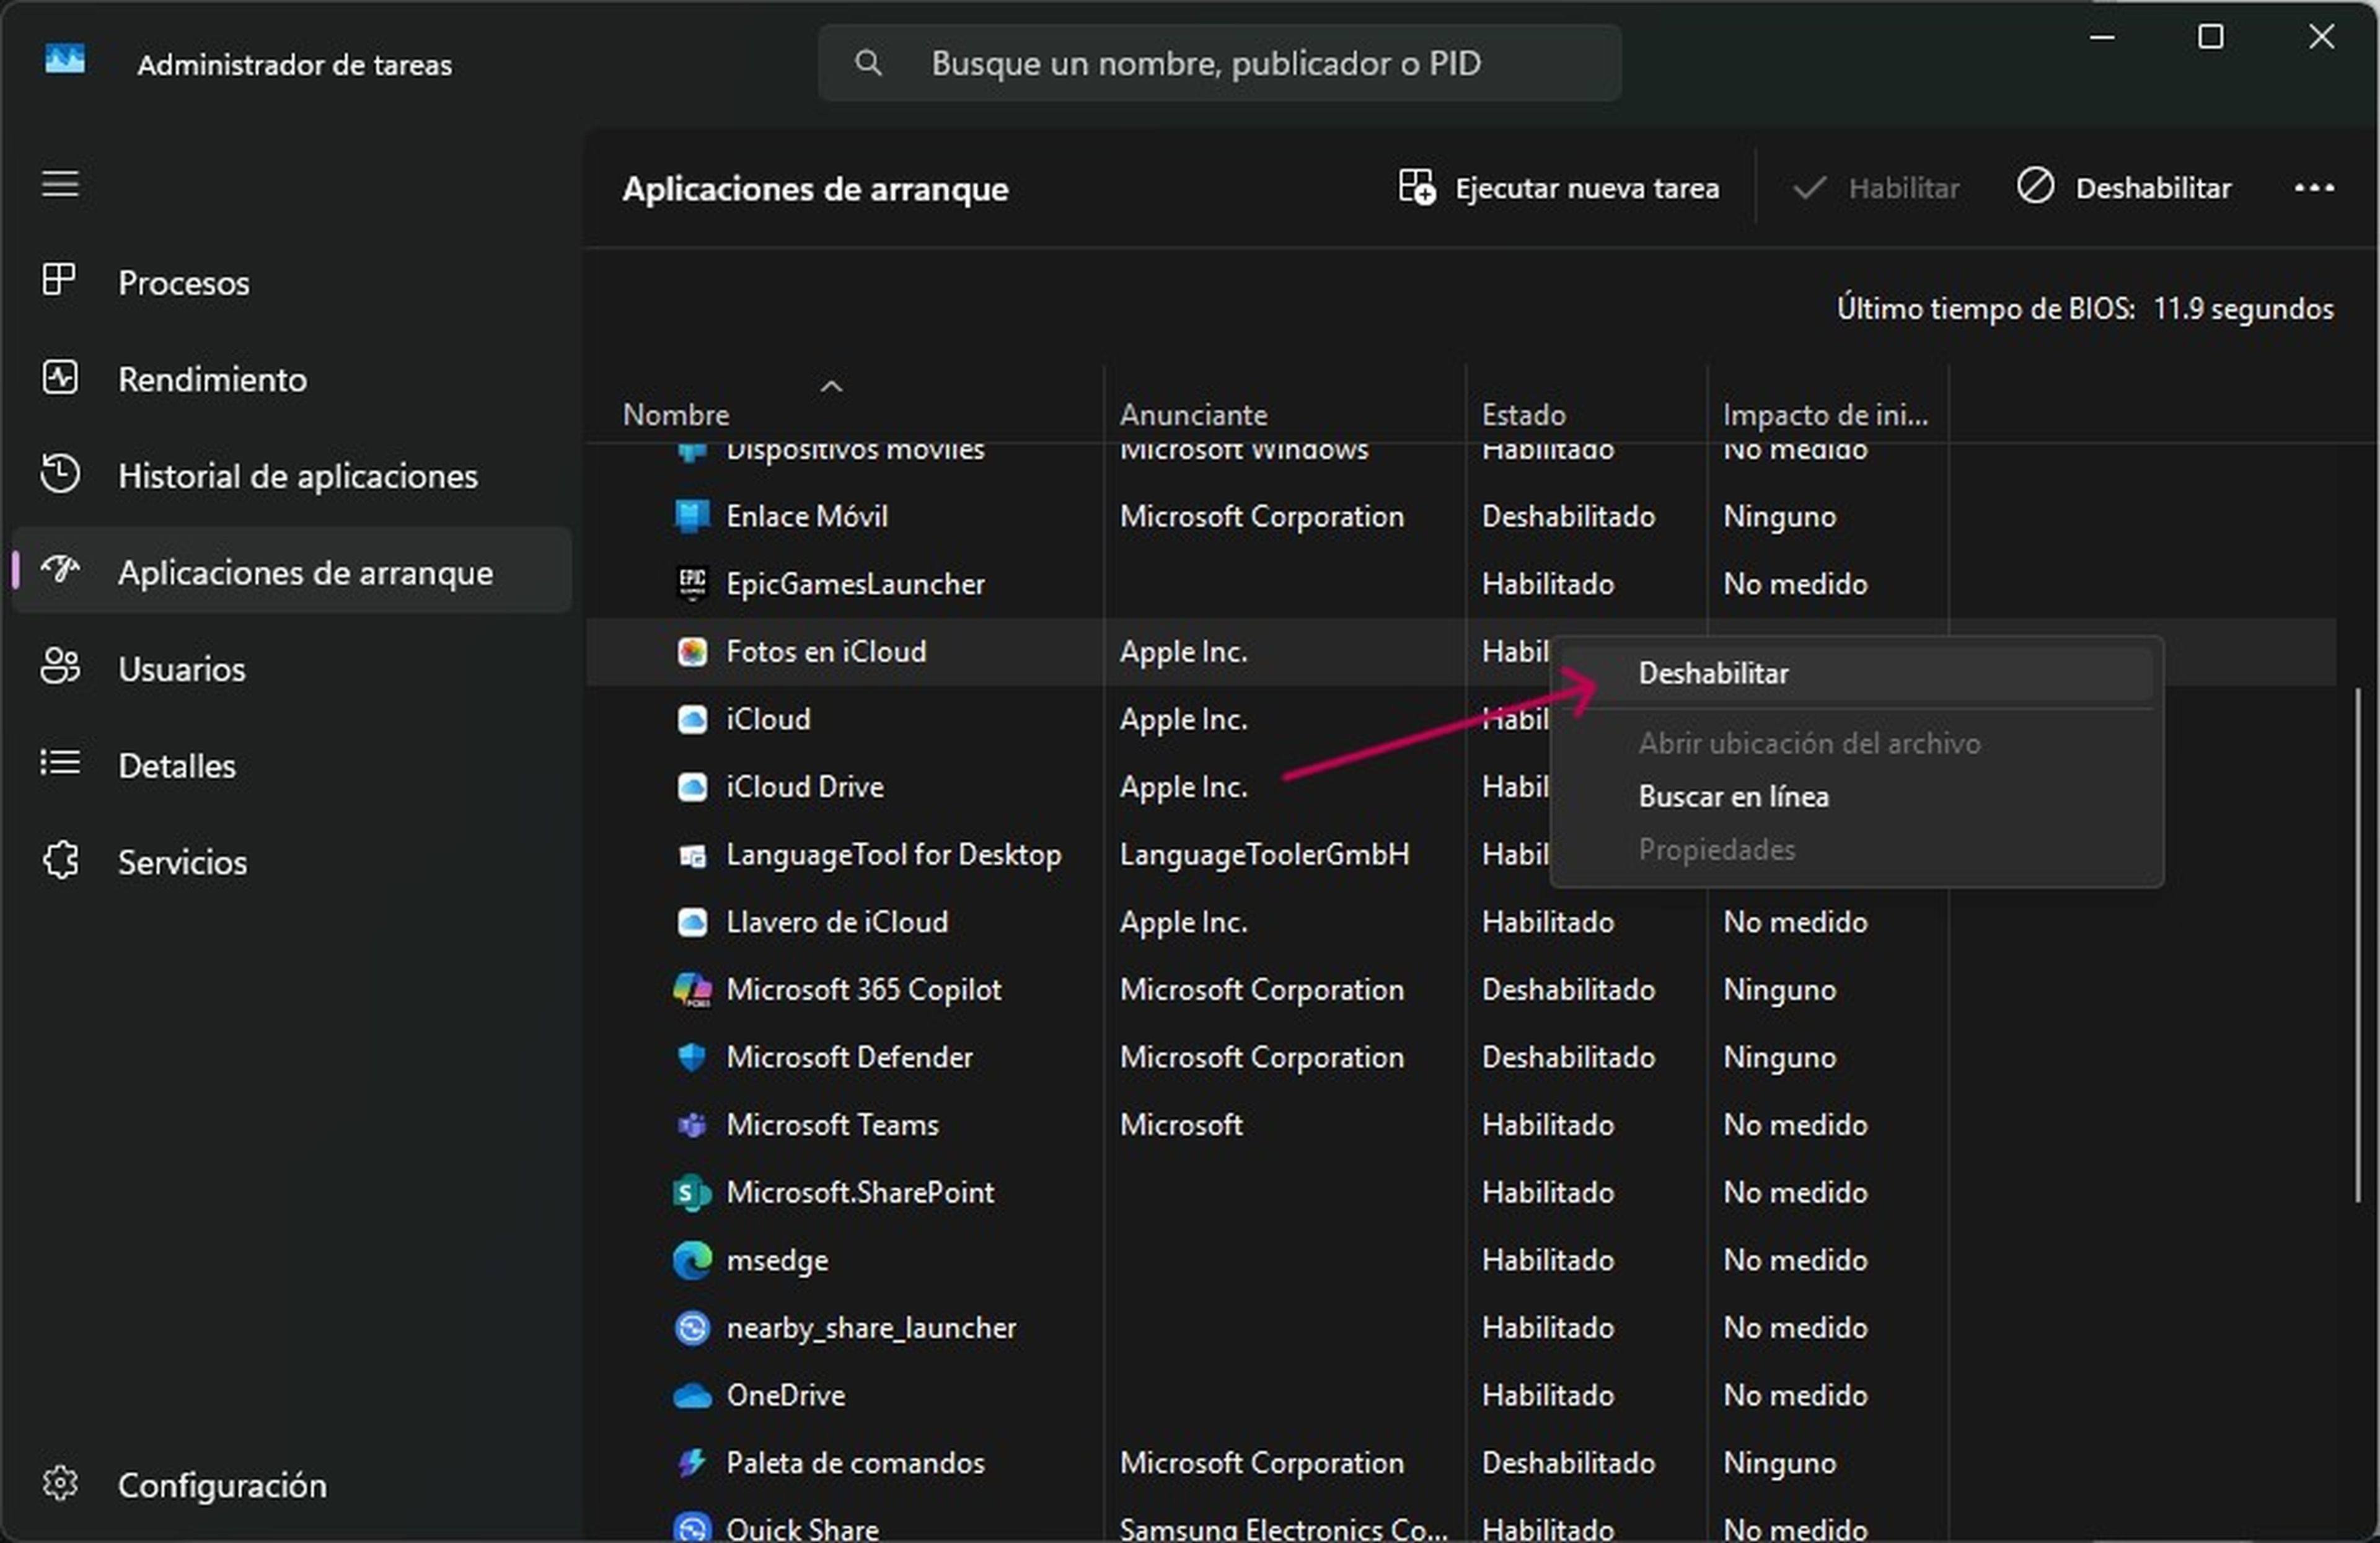Image resolution: width=2380 pixels, height=1543 pixels.
Task: Open Historial de aplicaciones section
Action: pos(292,476)
